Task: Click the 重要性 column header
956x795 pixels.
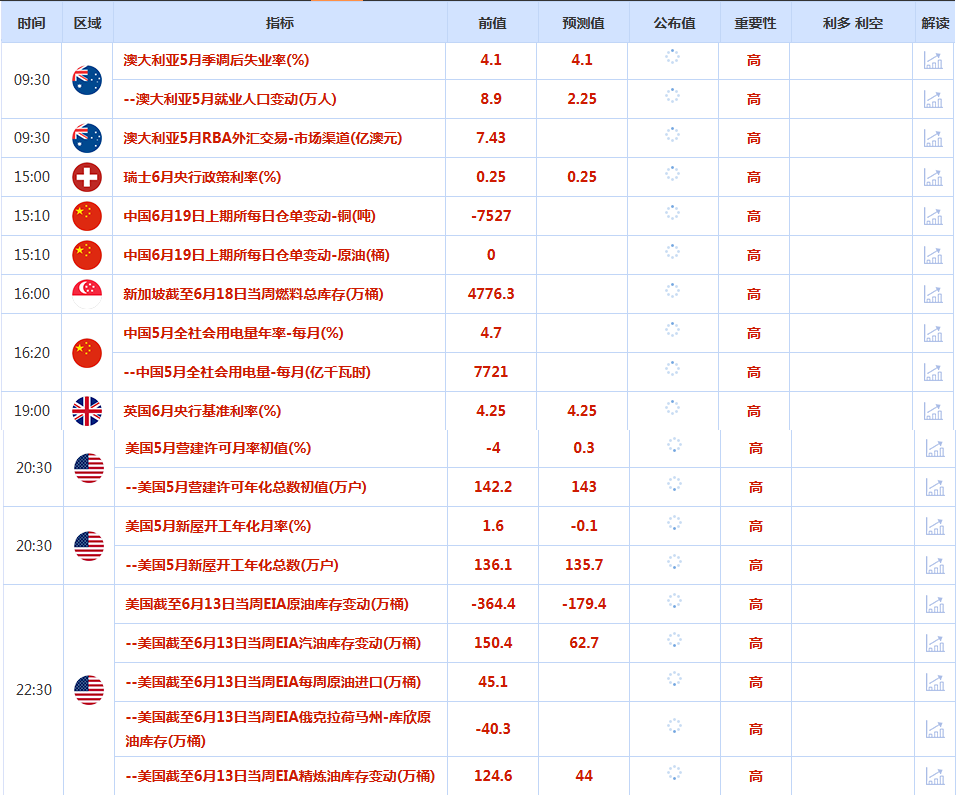Action: 755,23
